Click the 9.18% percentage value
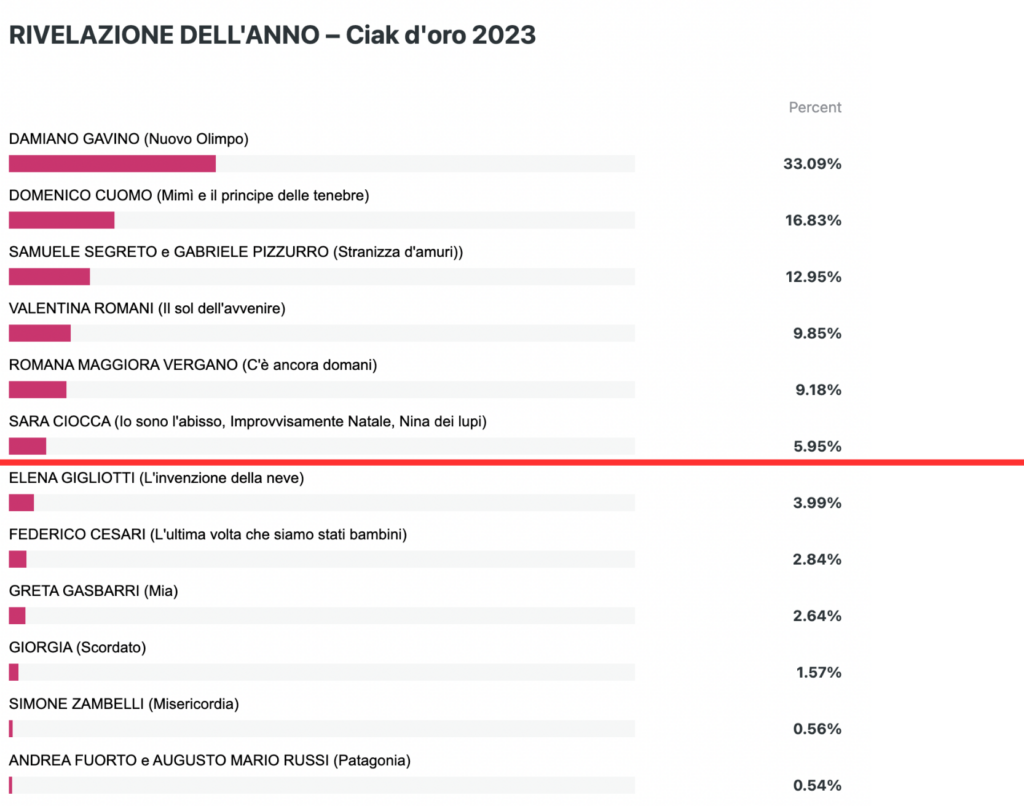Image resolution: width=1024 pixels, height=806 pixels. click(818, 390)
